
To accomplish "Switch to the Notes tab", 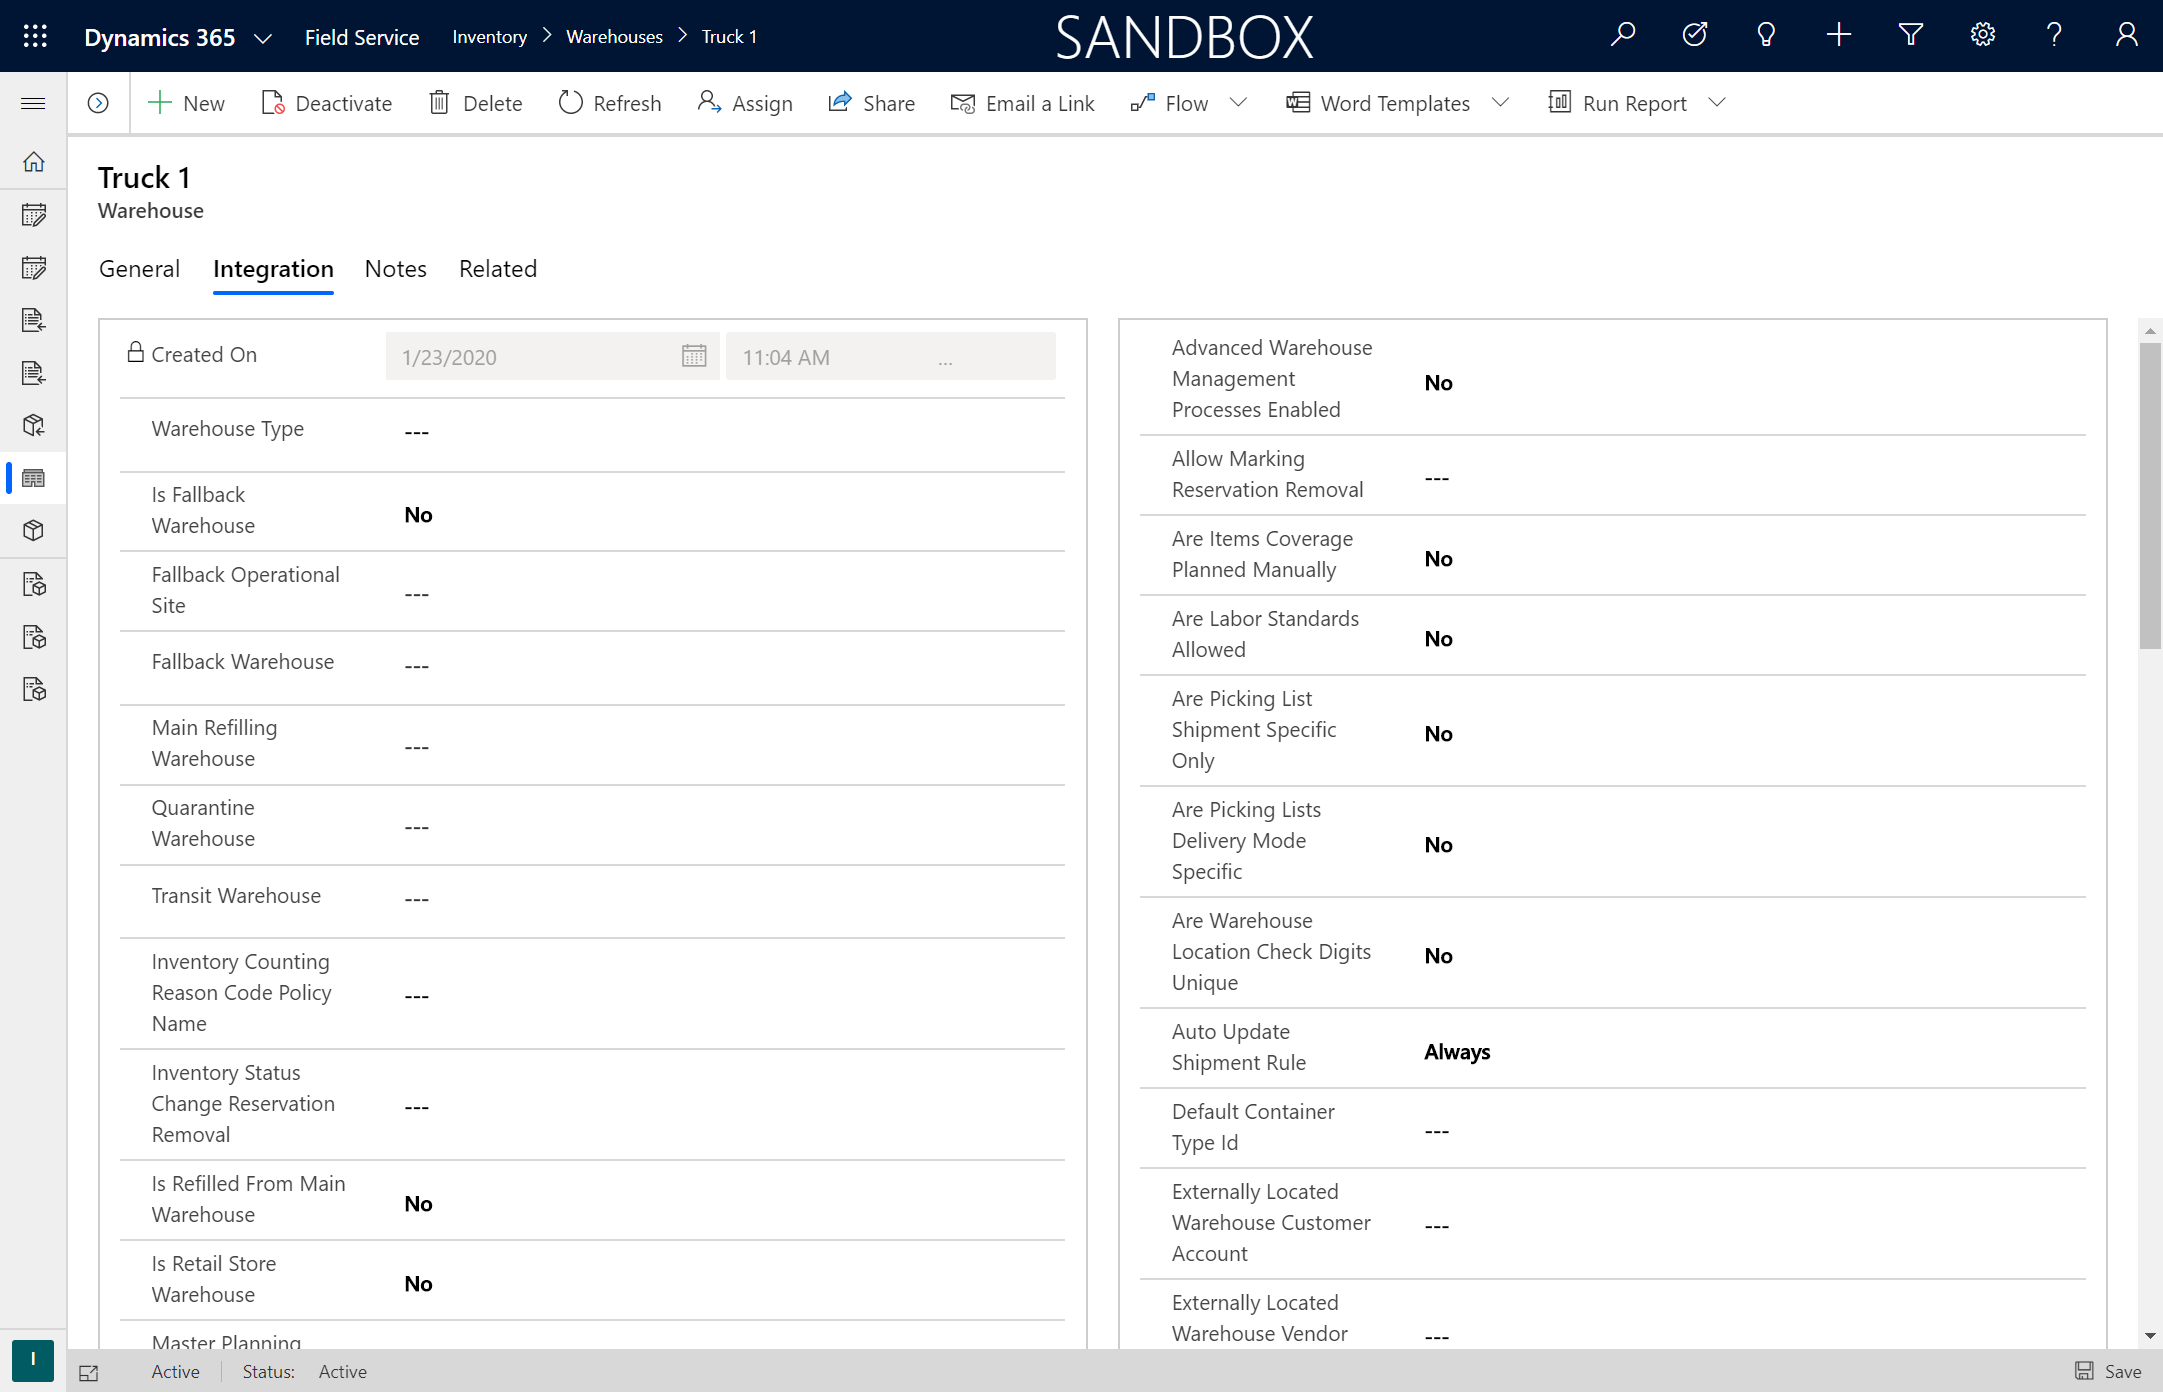I will click(x=396, y=268).
